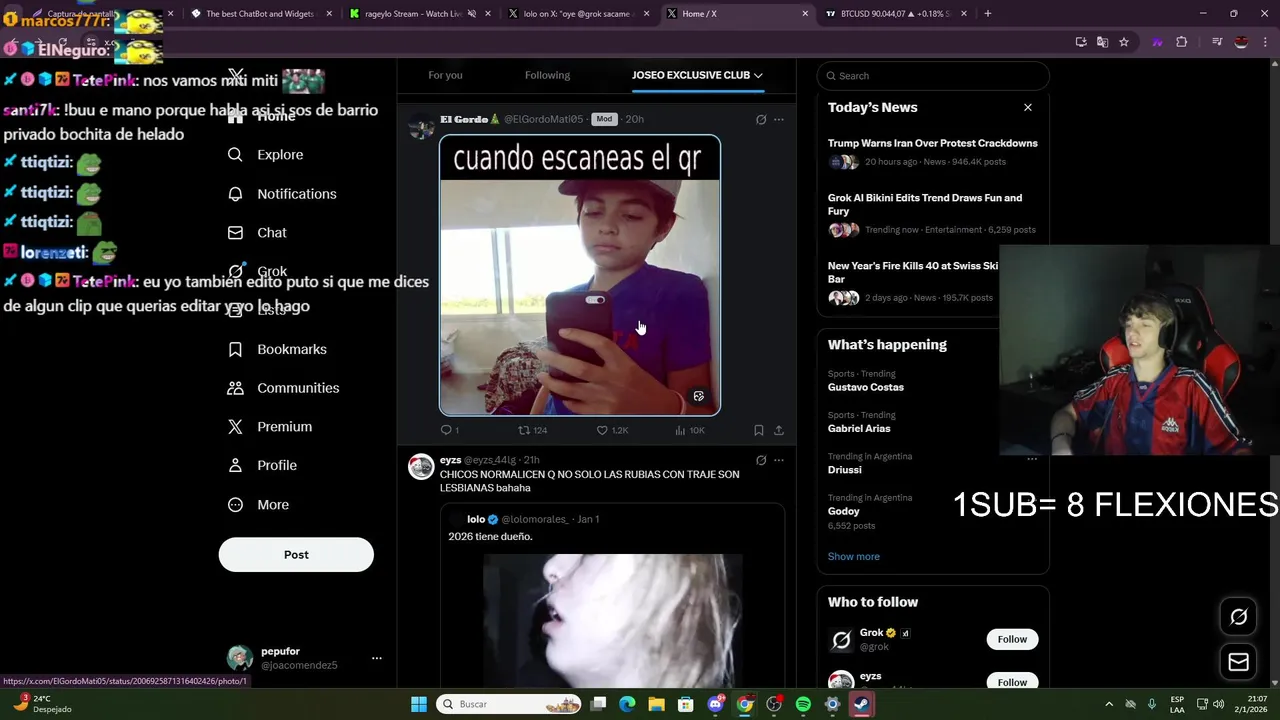
Task: Open account menu dots beside pepufor
Action: (x=377, y=658)
